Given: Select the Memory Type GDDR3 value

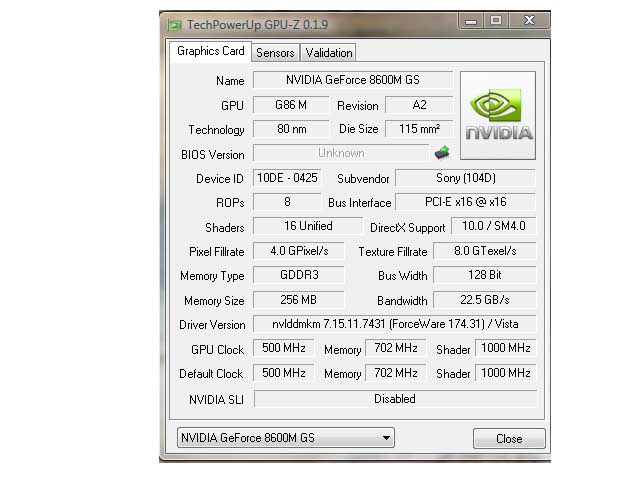Looking at the screenshot, I should point(299,275).
